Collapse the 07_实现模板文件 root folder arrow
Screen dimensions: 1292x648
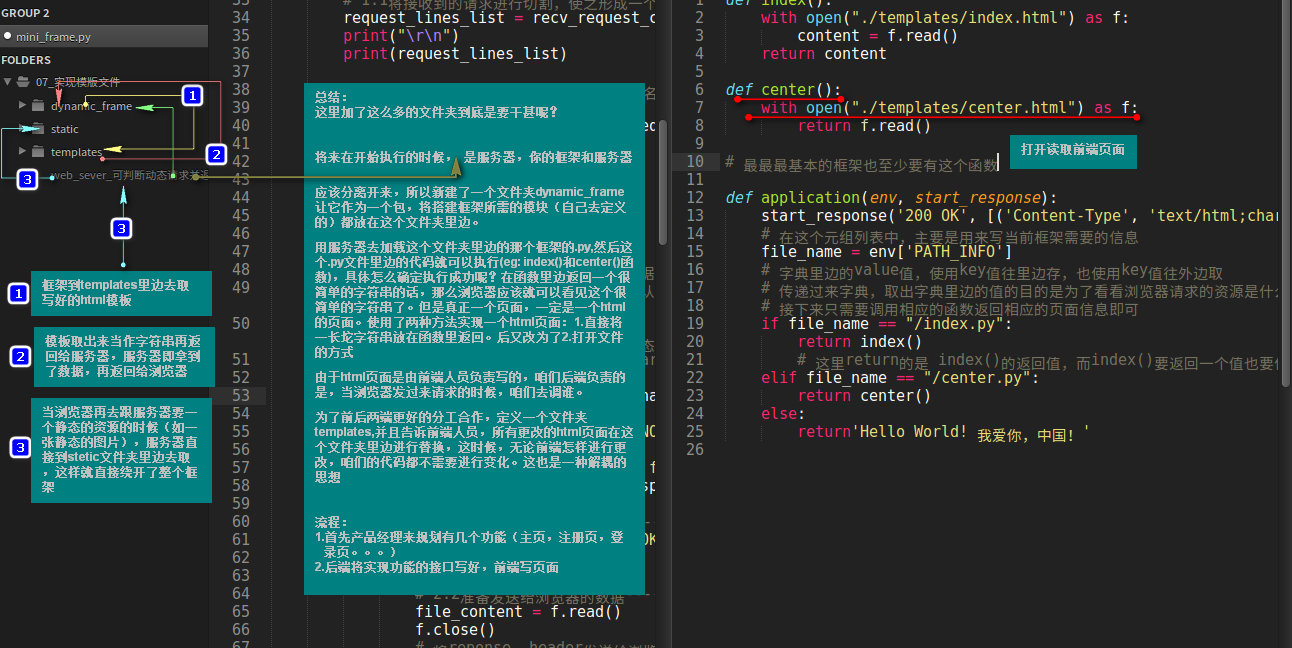pos(8,82)
